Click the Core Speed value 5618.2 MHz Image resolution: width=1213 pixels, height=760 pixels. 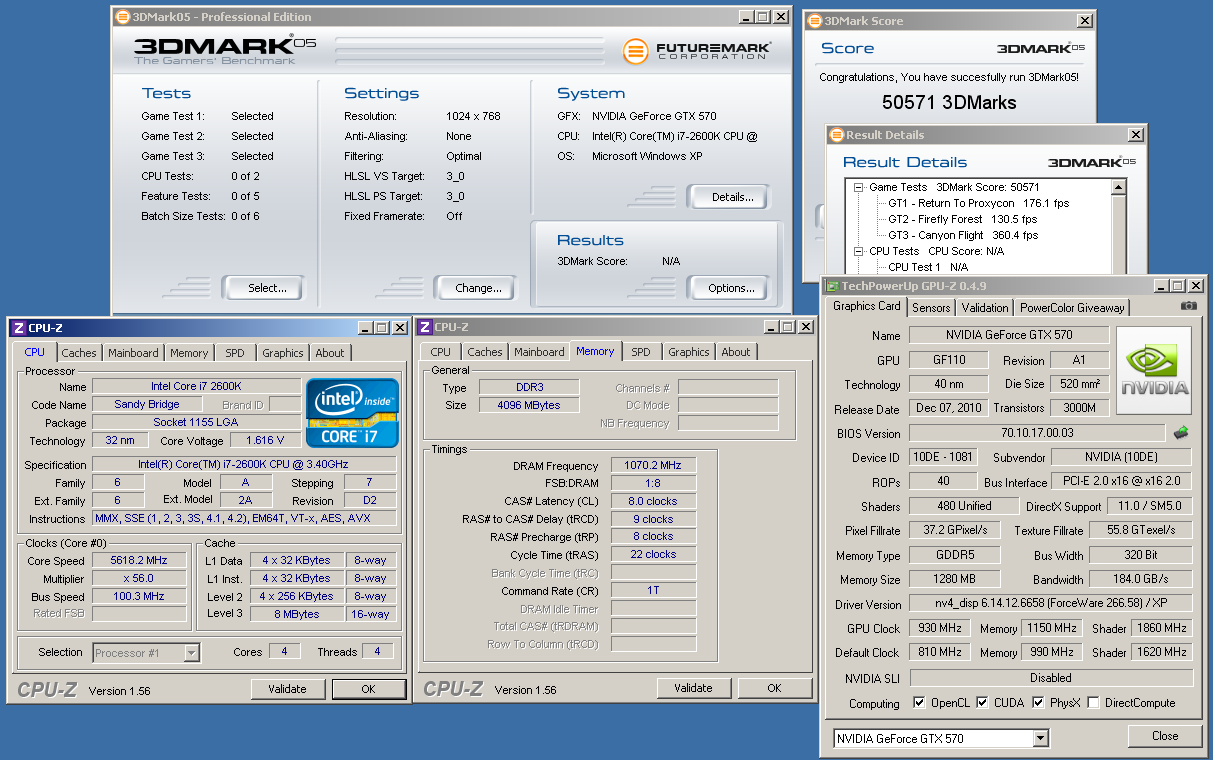tap(139, 561)
